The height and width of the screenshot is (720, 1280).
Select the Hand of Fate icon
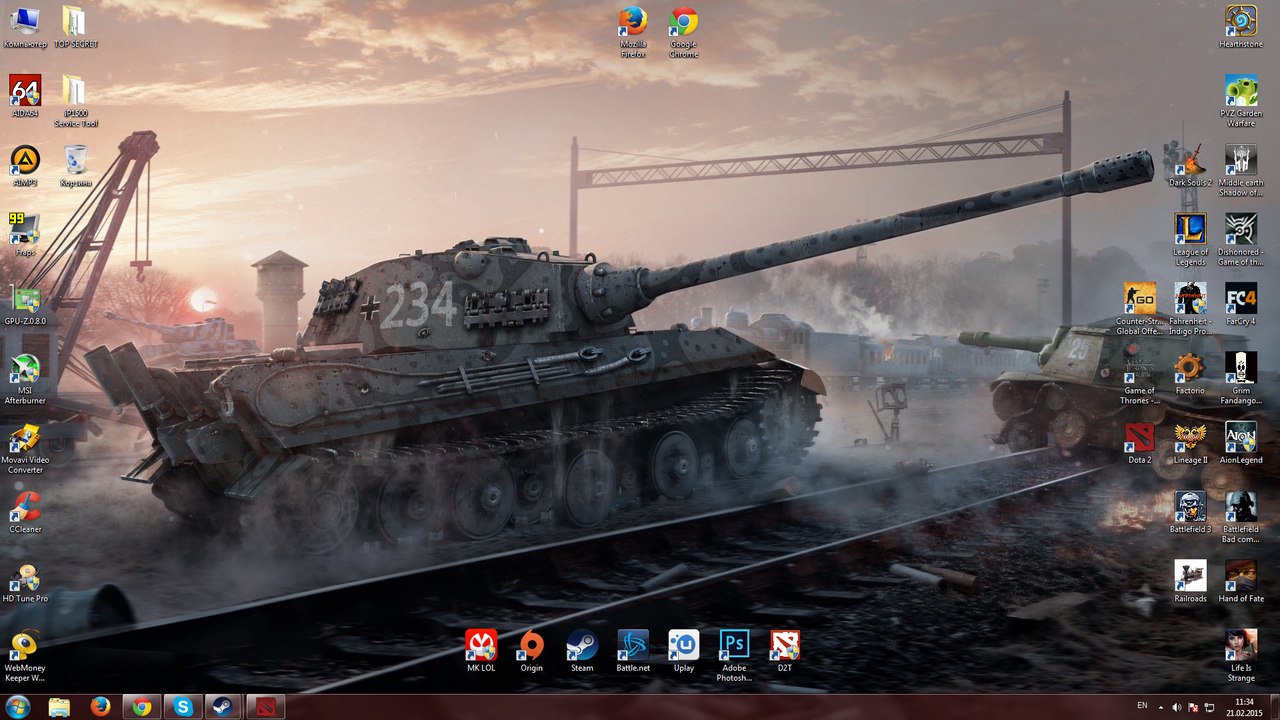(x=1241, y=582)
